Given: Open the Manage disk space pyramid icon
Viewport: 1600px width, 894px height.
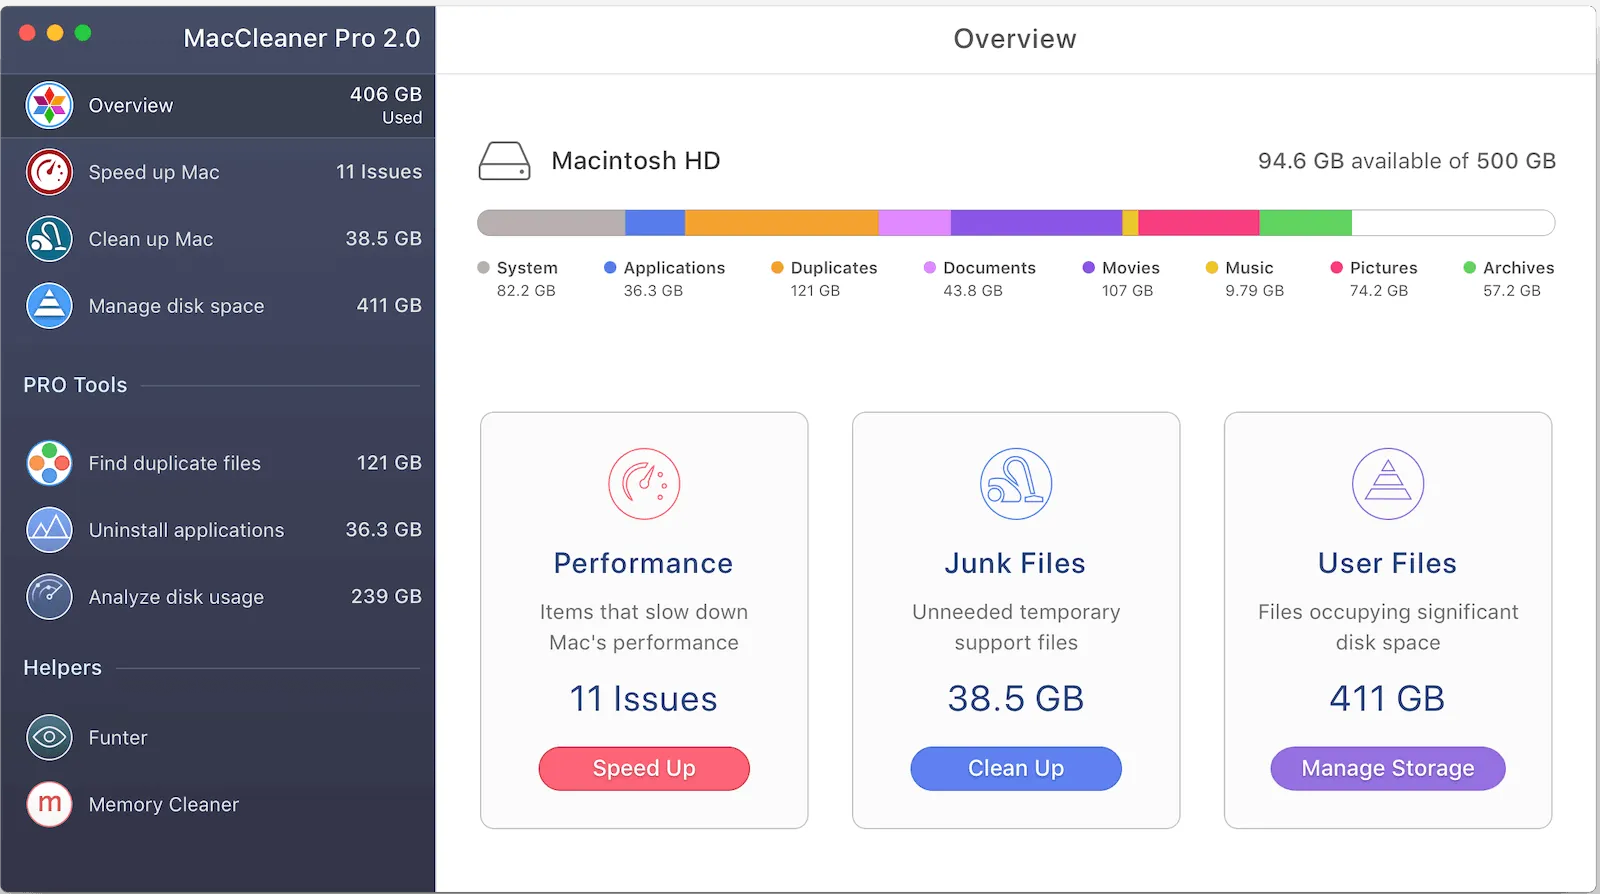Looking at the screenshot, I should pos(49,306).
